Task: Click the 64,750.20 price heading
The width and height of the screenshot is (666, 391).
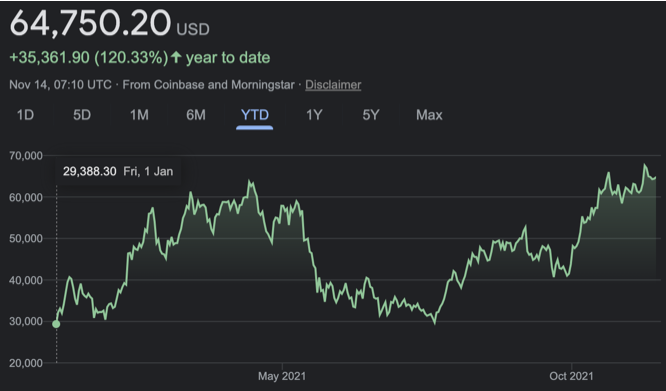Action: pyautogui.click(x=90, y=23)
